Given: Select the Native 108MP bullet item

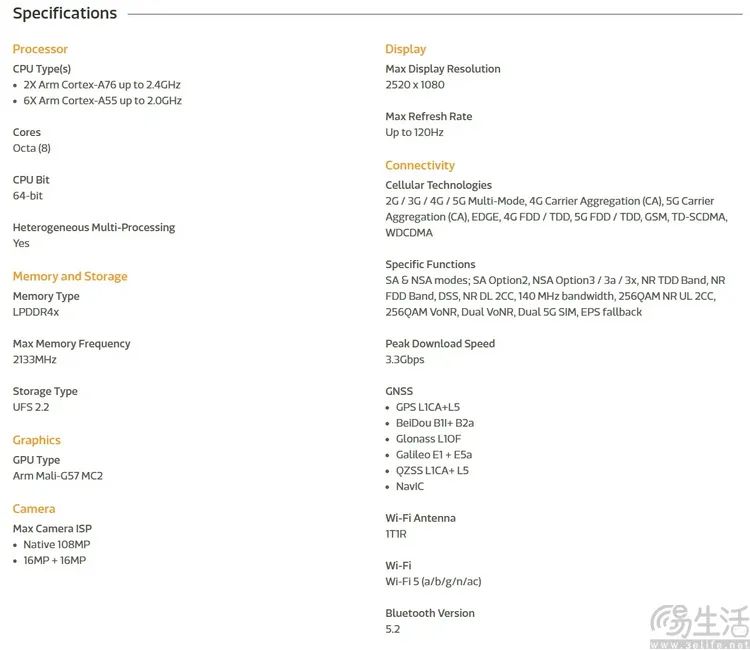Looking at the screenshot, I should tap(56, 545).
